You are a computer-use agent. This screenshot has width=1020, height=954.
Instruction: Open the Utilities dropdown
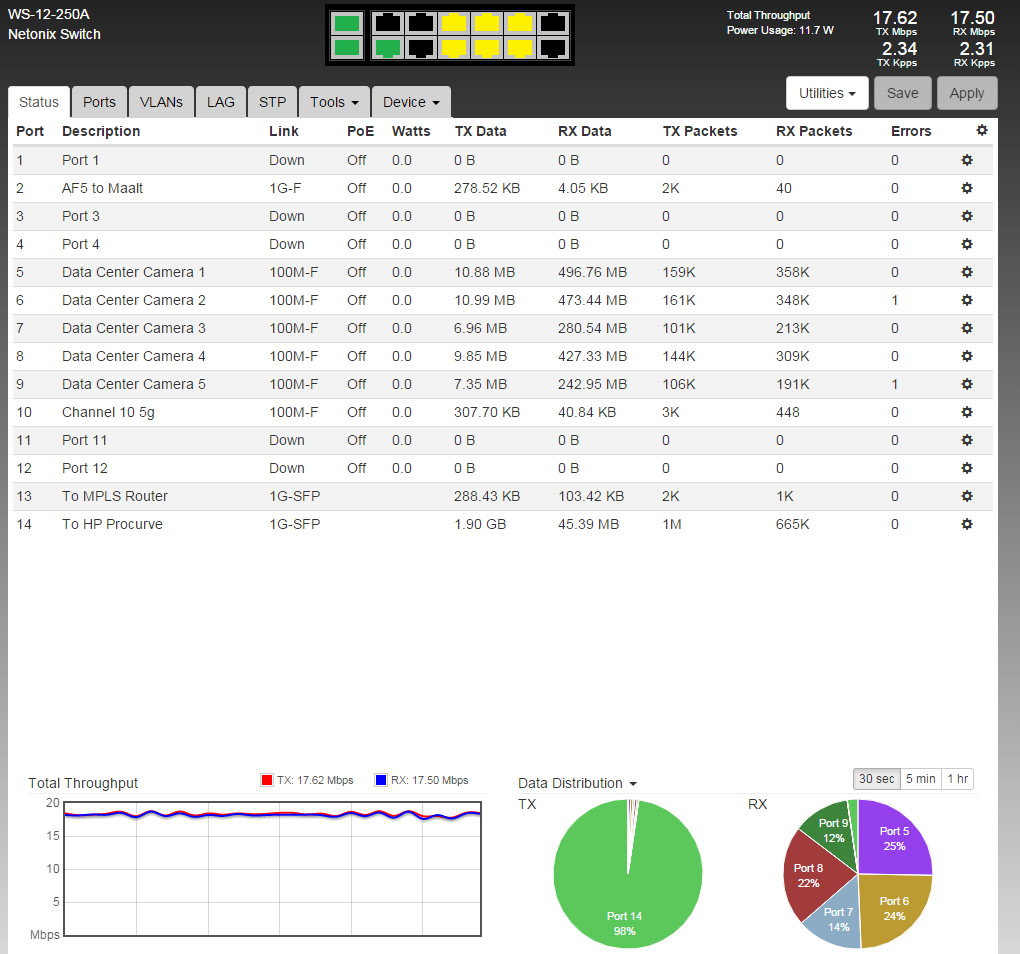pos(827,93)
